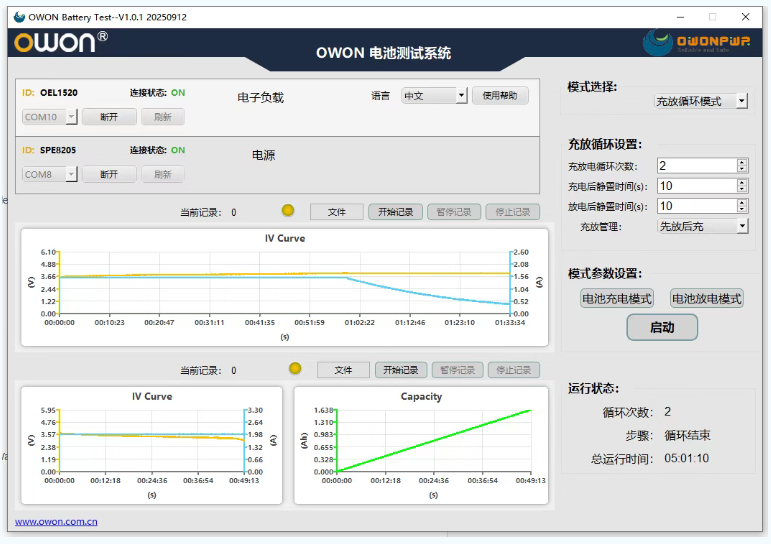Image resolution: width=771 pixels, height=544 pixels.
Task: Open the 语言 language dropdown
Action: (x=434, y=96)
